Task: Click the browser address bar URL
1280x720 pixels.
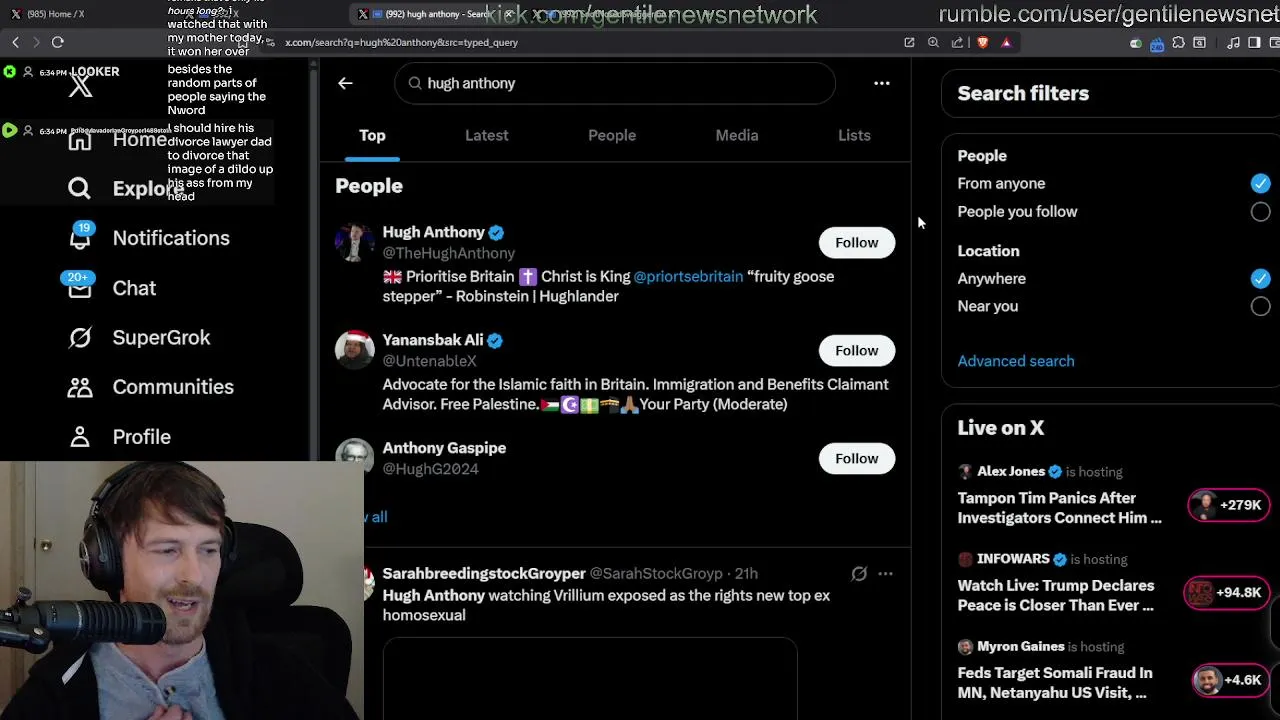Action: [401, 42]
